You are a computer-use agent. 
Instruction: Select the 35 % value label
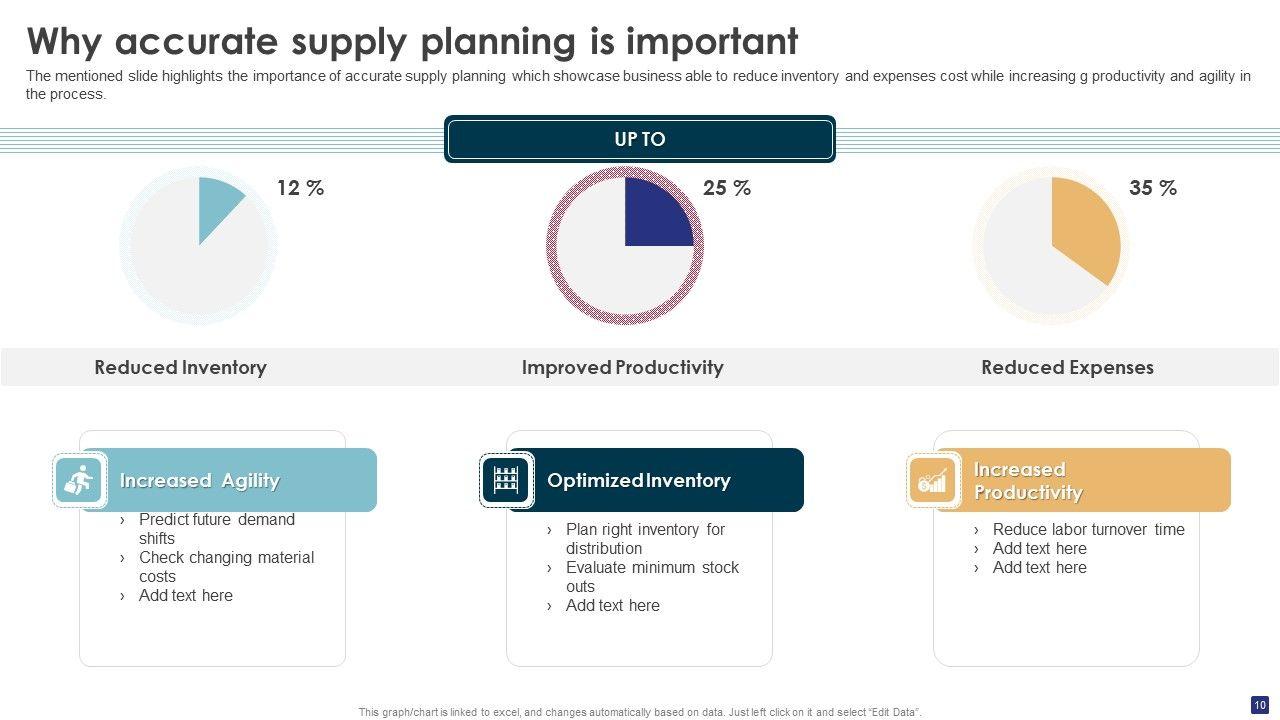[x=1153, y=188]
